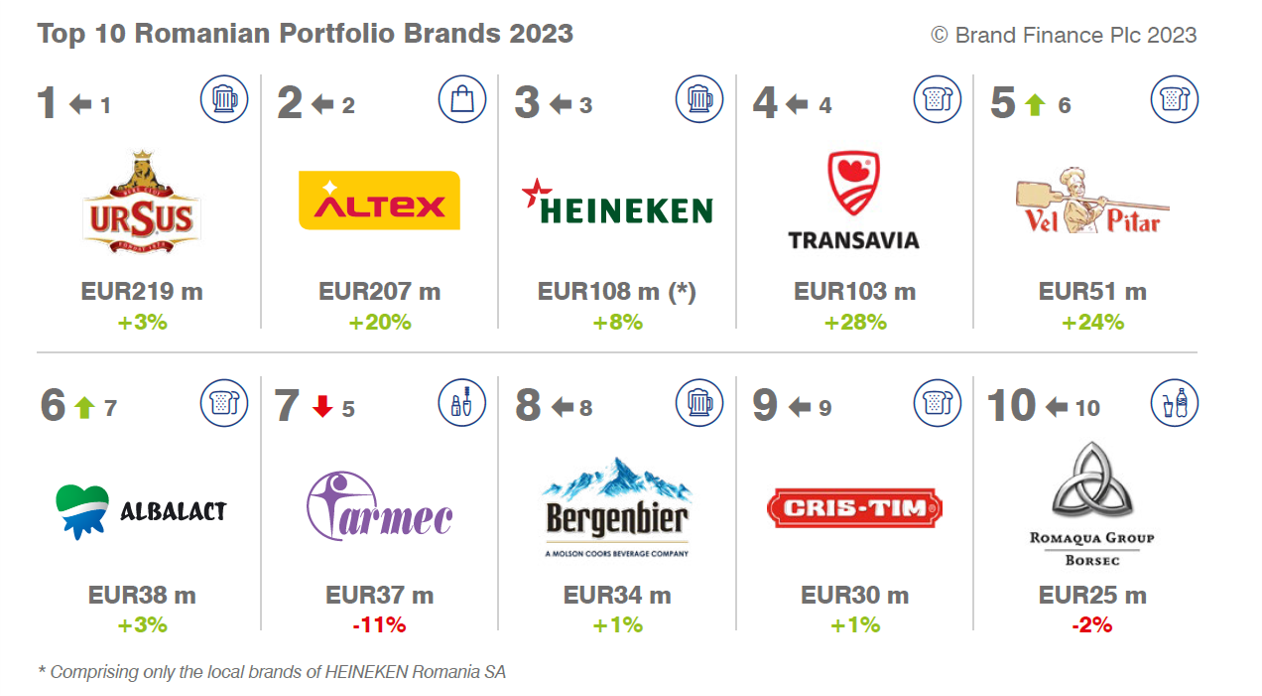Click the beer mug icon above Heineken

(700, 99)
